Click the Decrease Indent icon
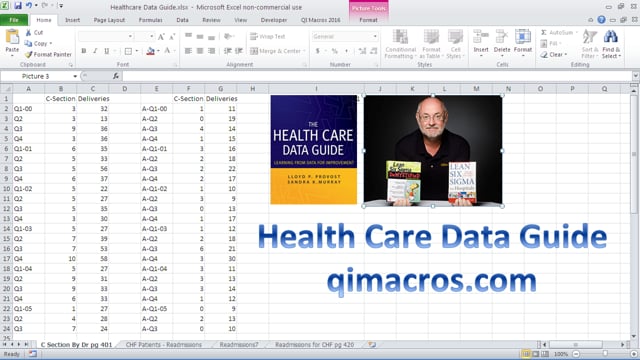Image resolution: width=640 pixels, height=360 pixels. 228,51
